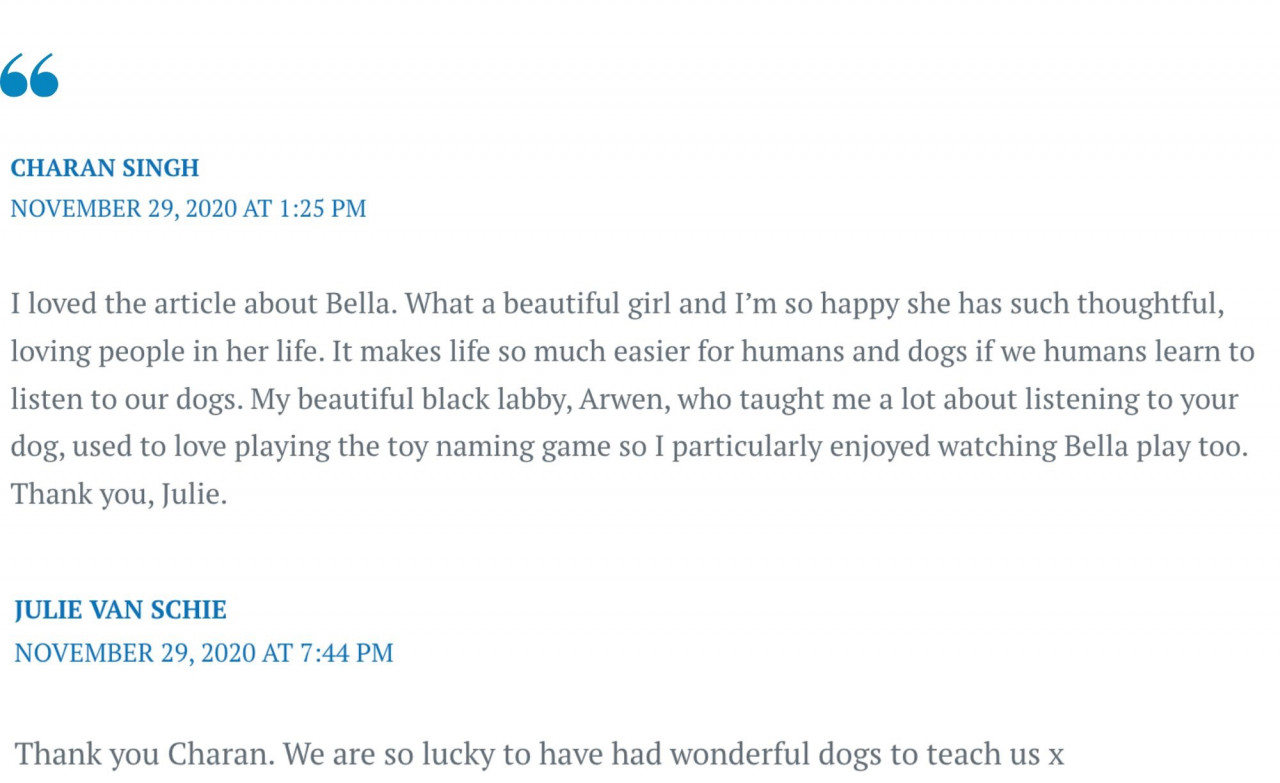Click the "Thank you, Julie." closing line
Screen dimensions: 1280x783
119,495
